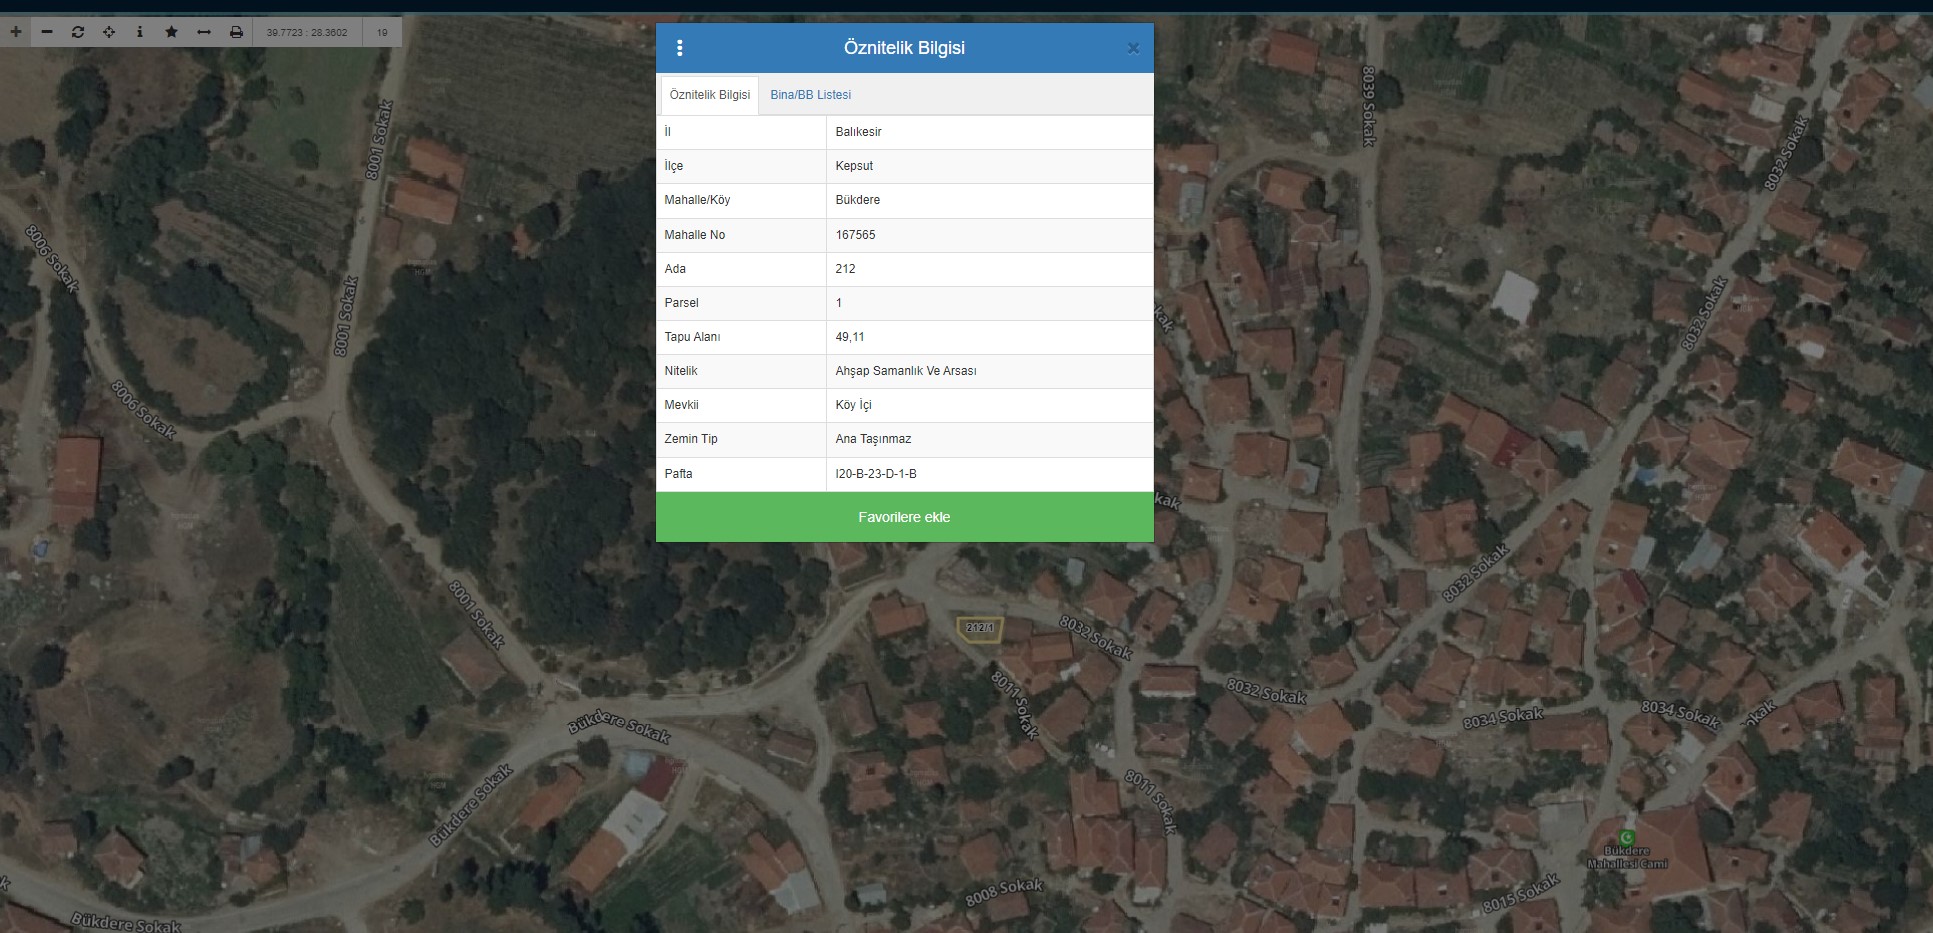
Task: Zoom in with the plus icon
Action: coord(16,32)
